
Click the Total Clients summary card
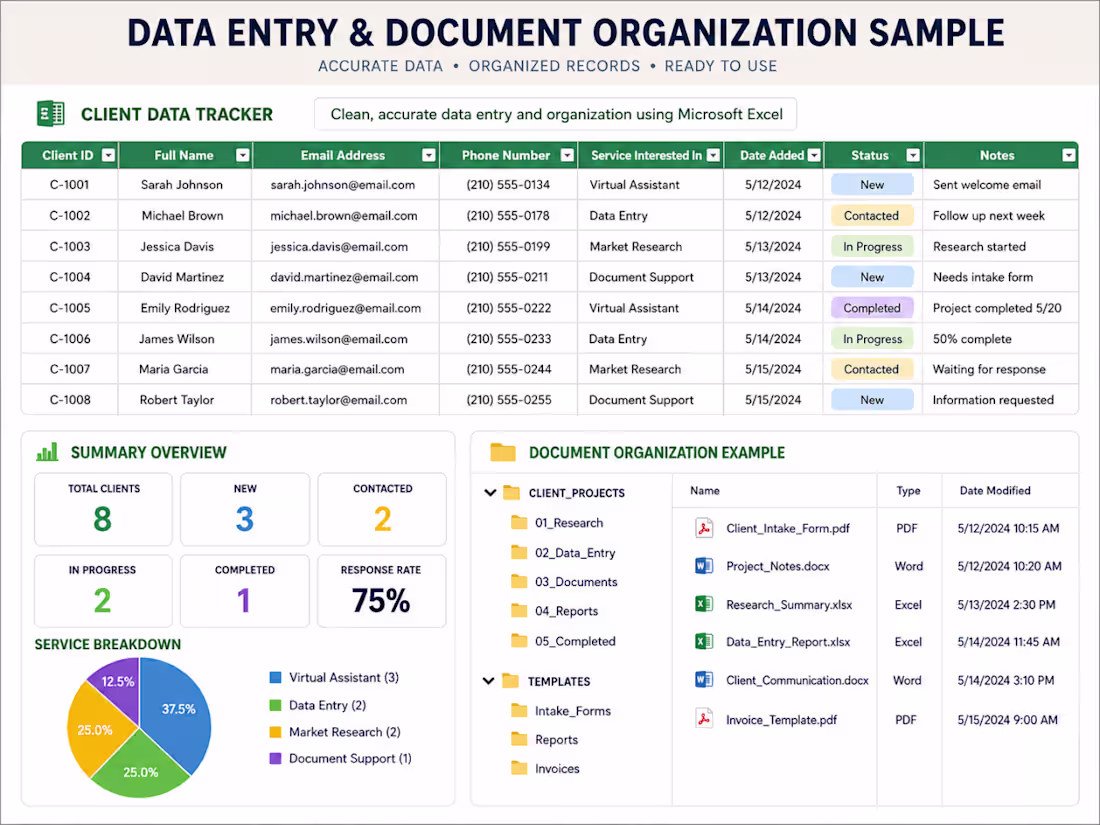pos(103,509)
